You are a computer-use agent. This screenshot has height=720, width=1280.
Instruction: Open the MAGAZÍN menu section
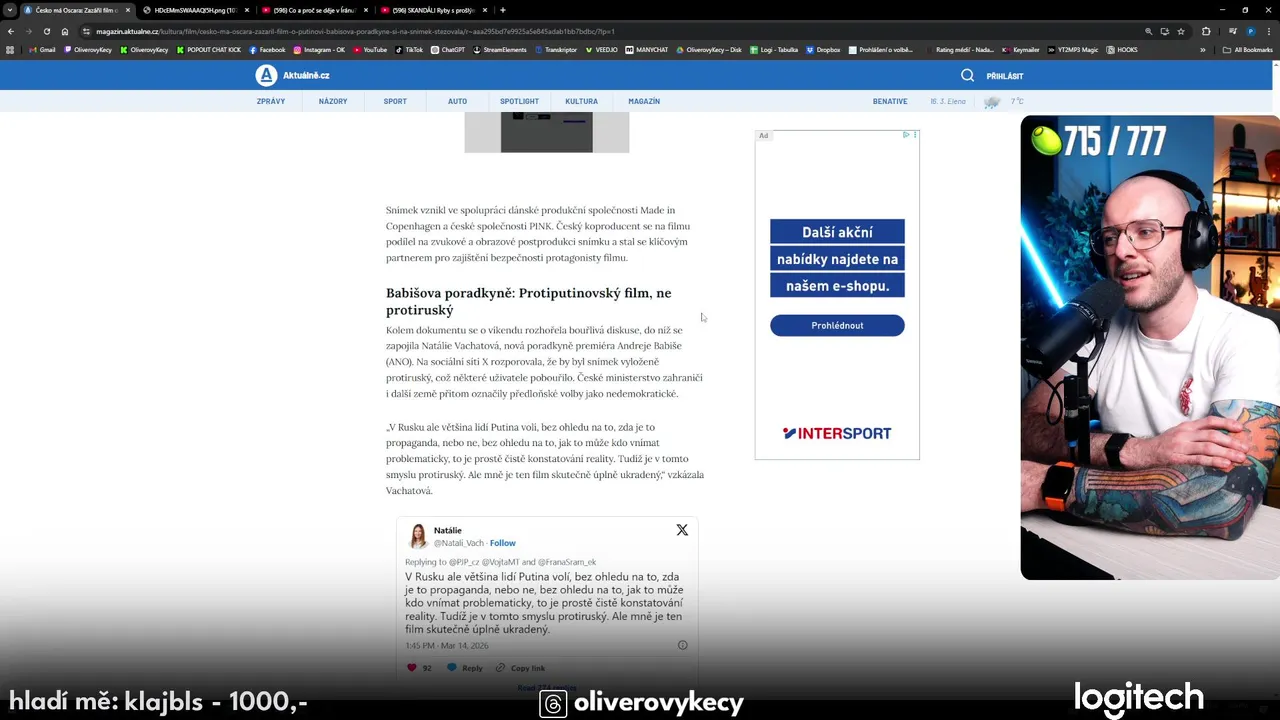coord(644,101)
